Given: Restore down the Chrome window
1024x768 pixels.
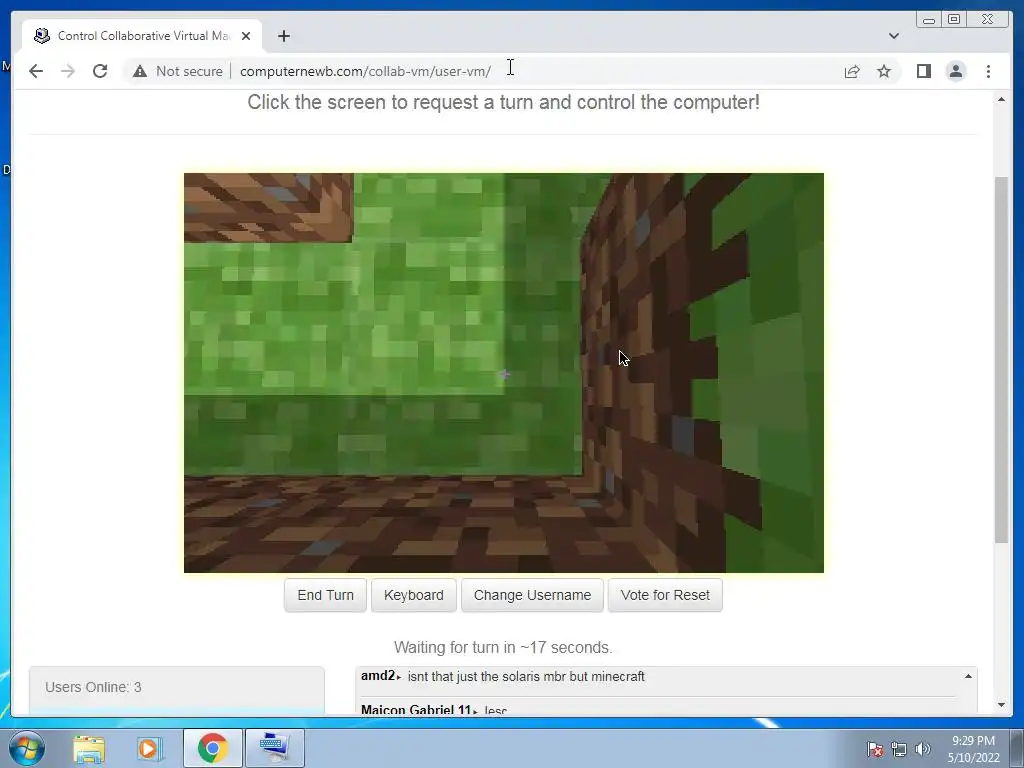Looking at the screenshot, I should click(x=953, y=20).
